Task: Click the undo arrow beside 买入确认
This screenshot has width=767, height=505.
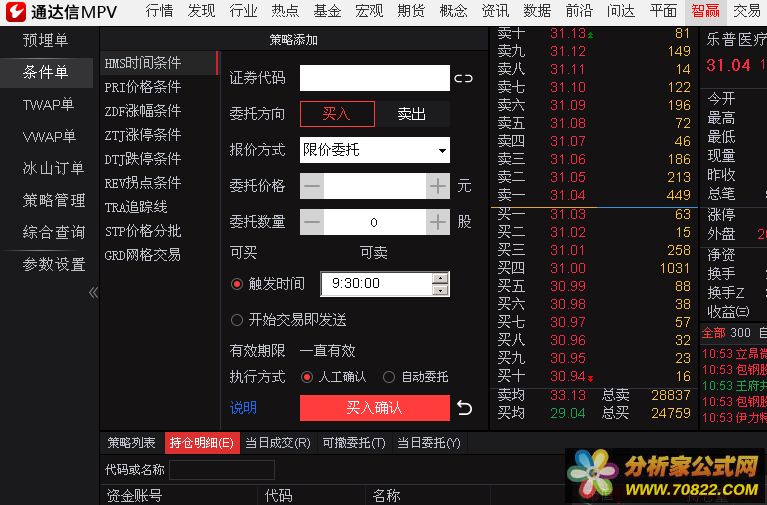Action: click(464, 408)
